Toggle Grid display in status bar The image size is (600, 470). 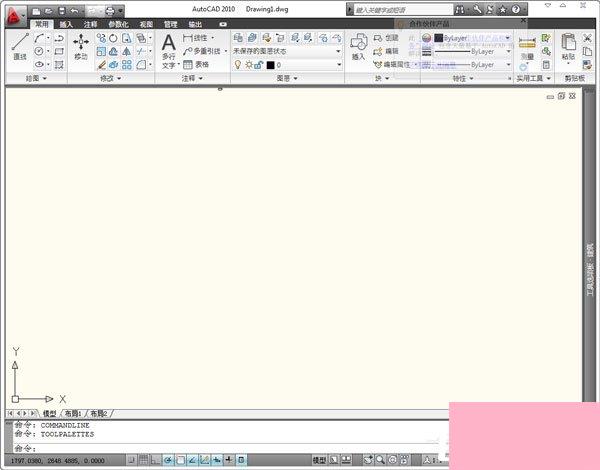tap(143, 460)
